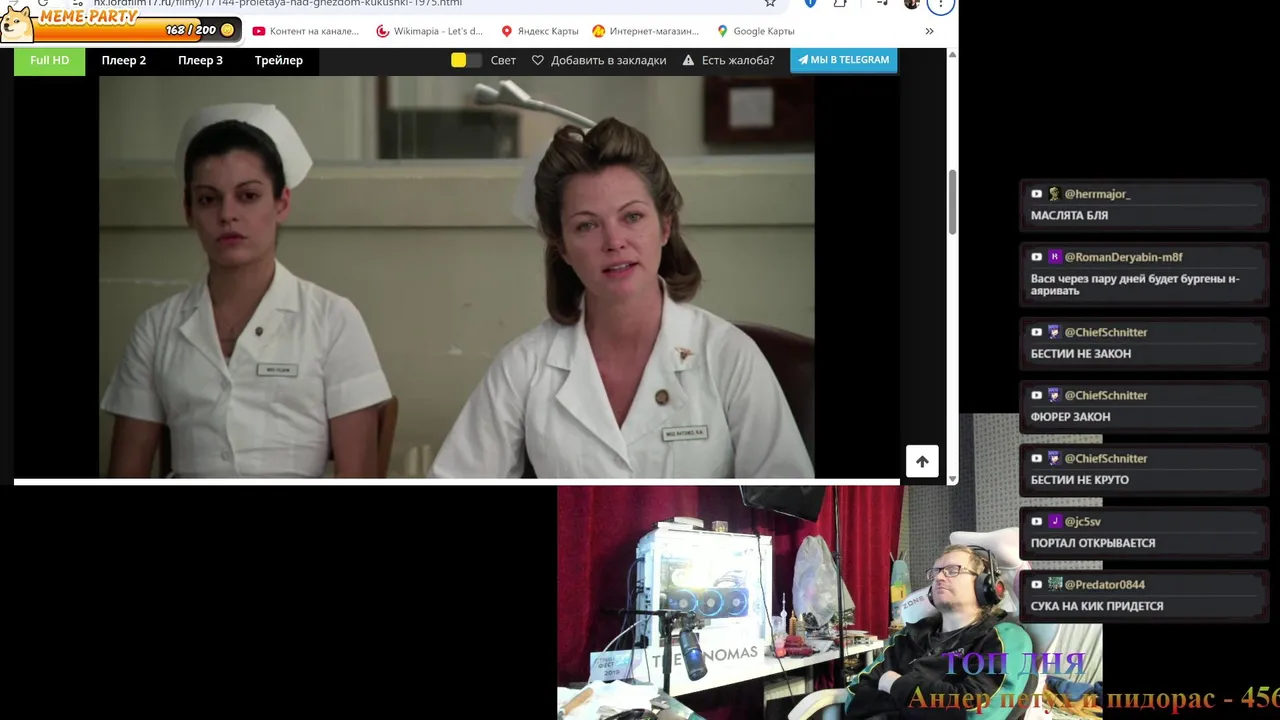Click the Wikimapia bookmark favicon
The image size is (1280, 720).
[383, 31]
